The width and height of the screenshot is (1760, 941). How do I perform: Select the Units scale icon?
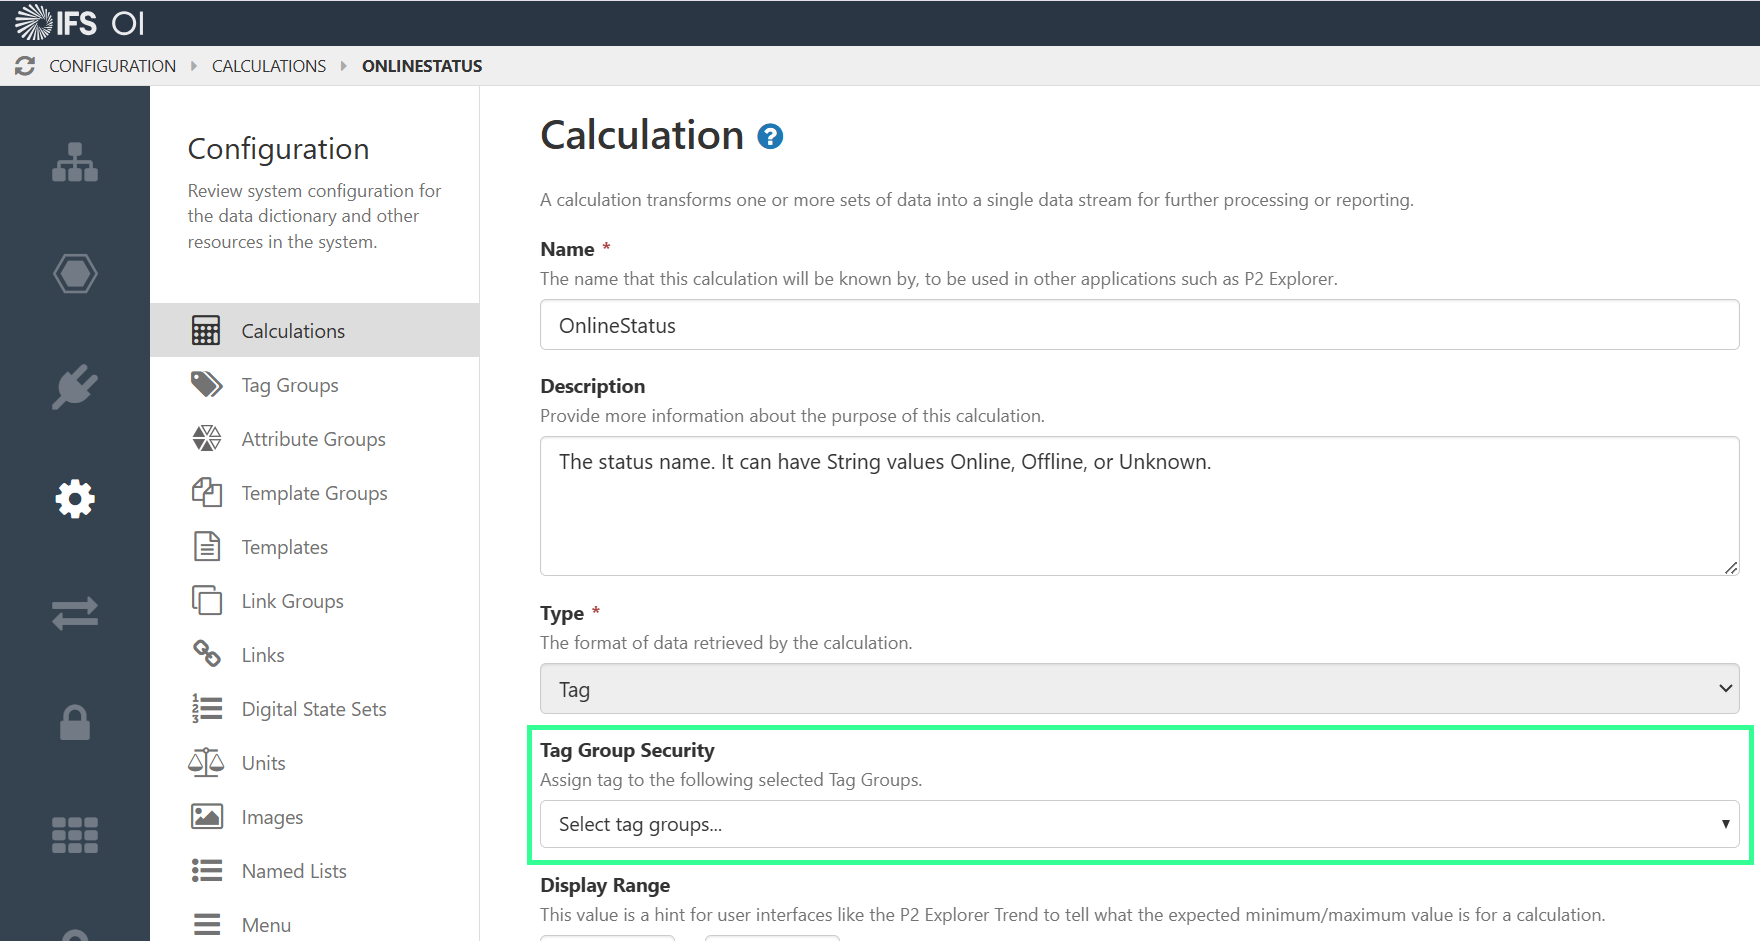click(206, 762)
